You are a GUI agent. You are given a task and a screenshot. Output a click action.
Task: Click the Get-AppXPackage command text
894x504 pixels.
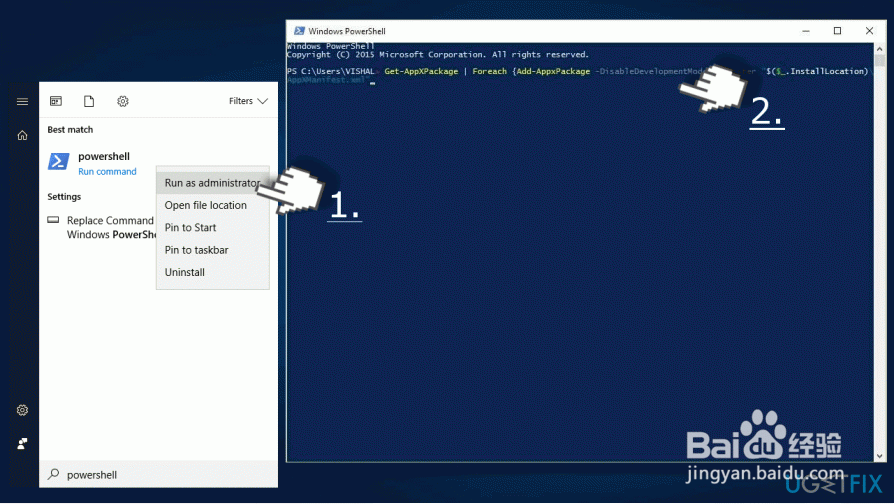coord(421,71)
